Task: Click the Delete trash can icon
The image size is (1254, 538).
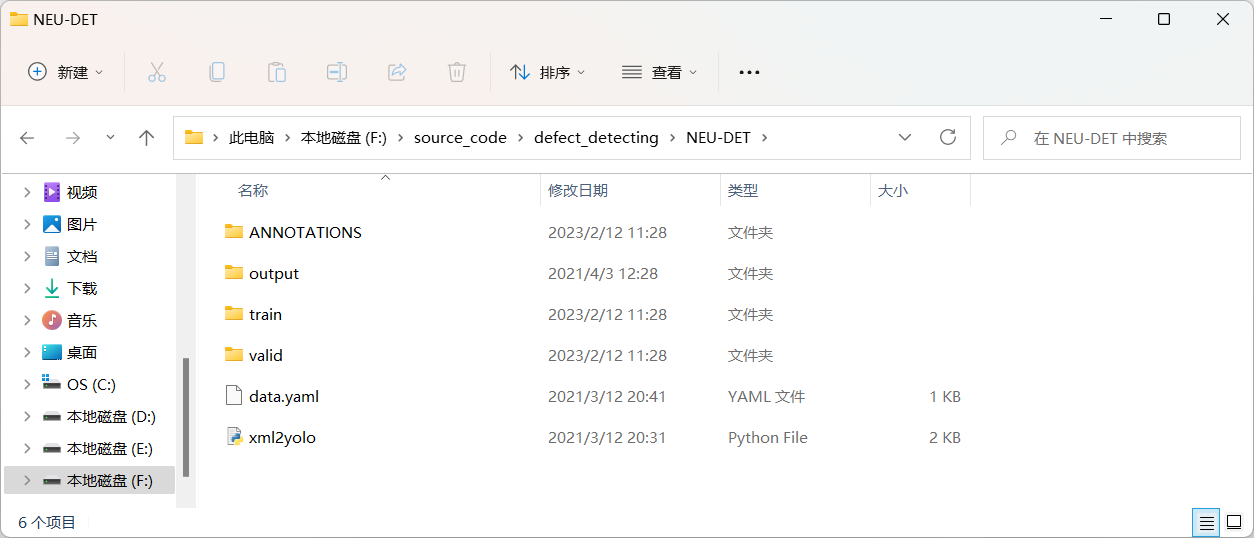Action: point(457,72)
